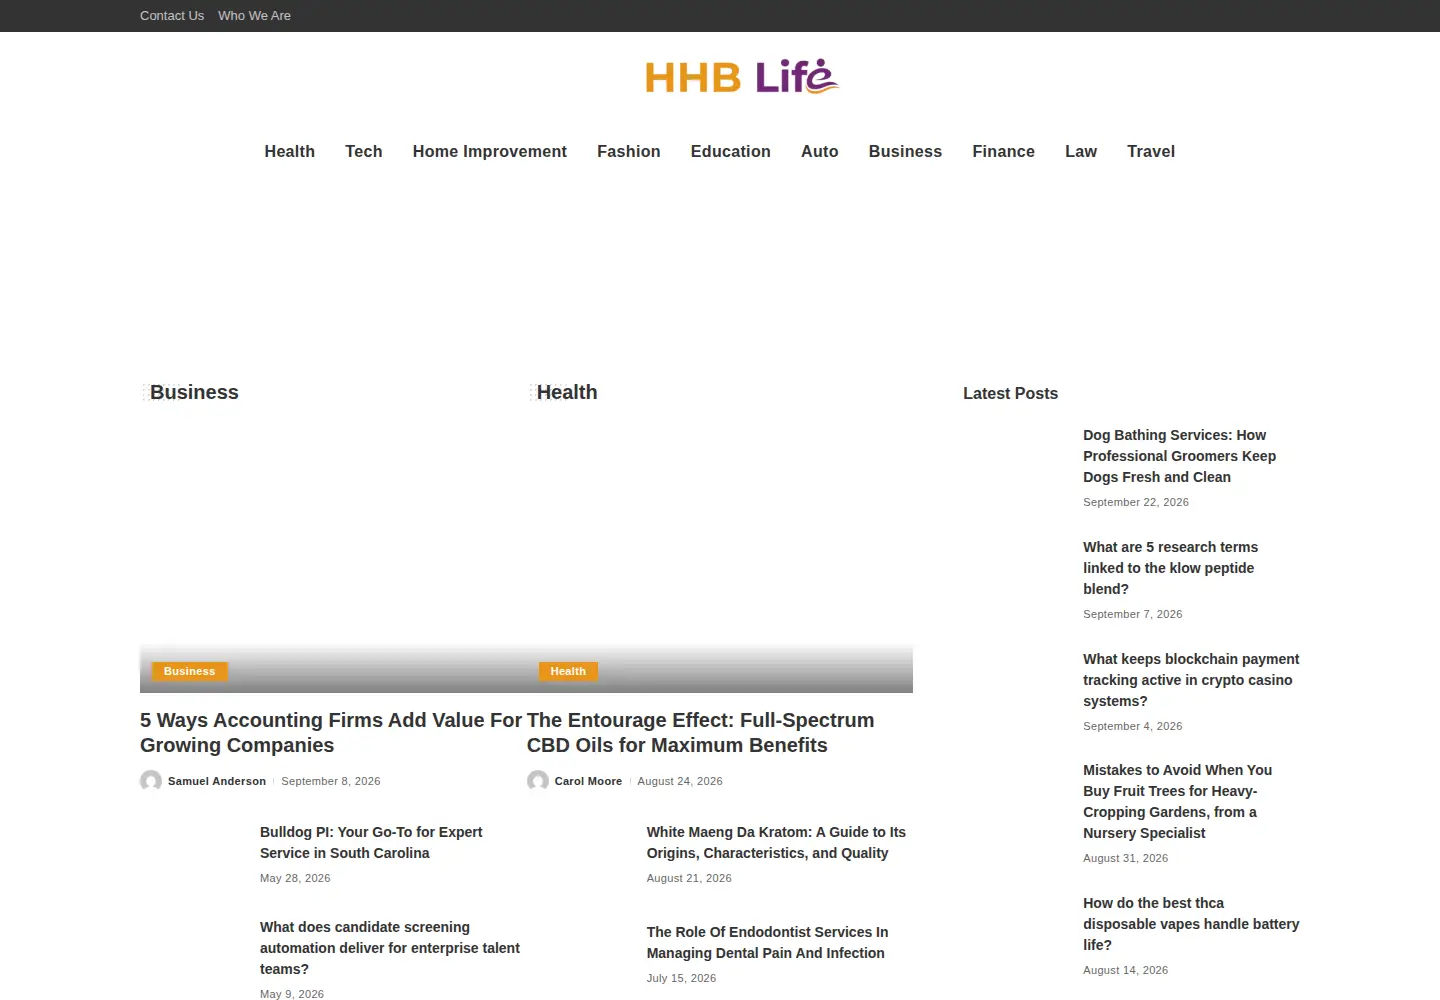Image resolution: width=1440 pixels, height=1000 pixels.
Task: Click the 'Latest Posts' heading
Action: coord(1010,394)
